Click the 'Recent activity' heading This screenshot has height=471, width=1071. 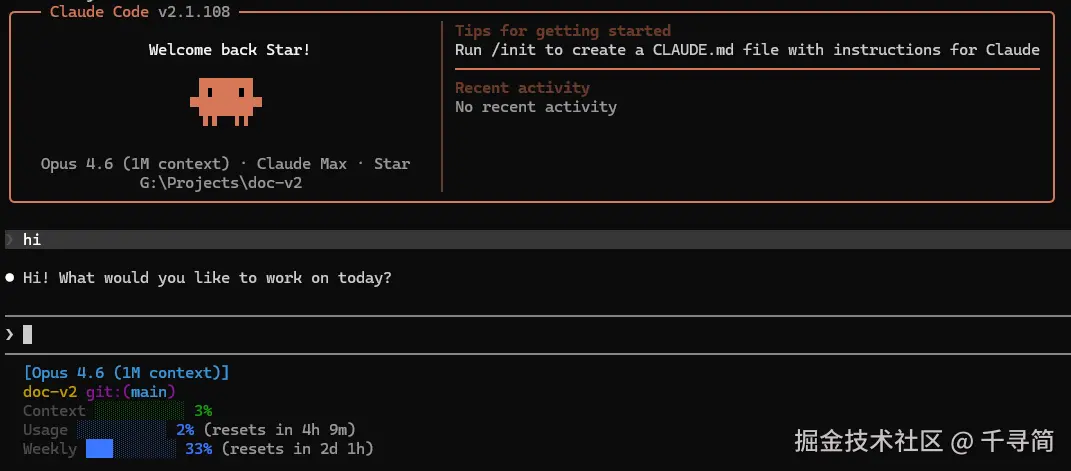(x=522, y=88)
